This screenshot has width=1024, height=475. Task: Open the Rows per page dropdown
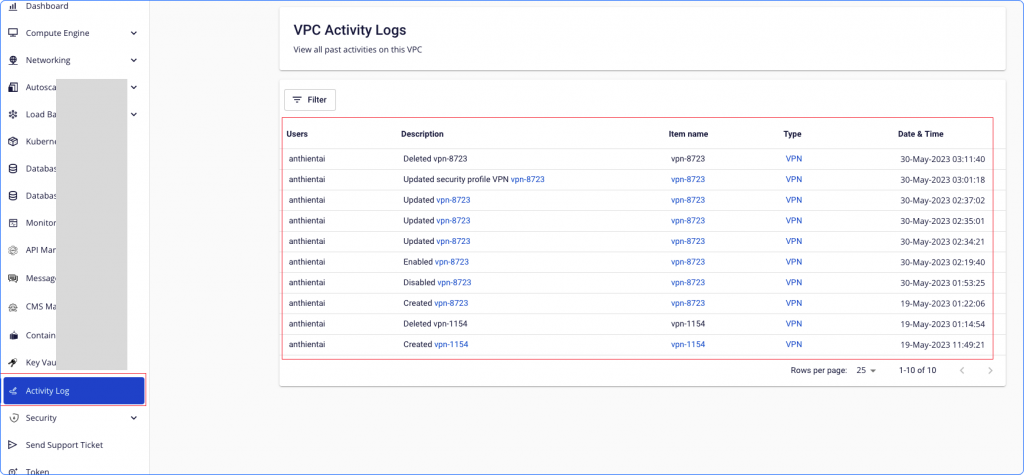point(866,370)
